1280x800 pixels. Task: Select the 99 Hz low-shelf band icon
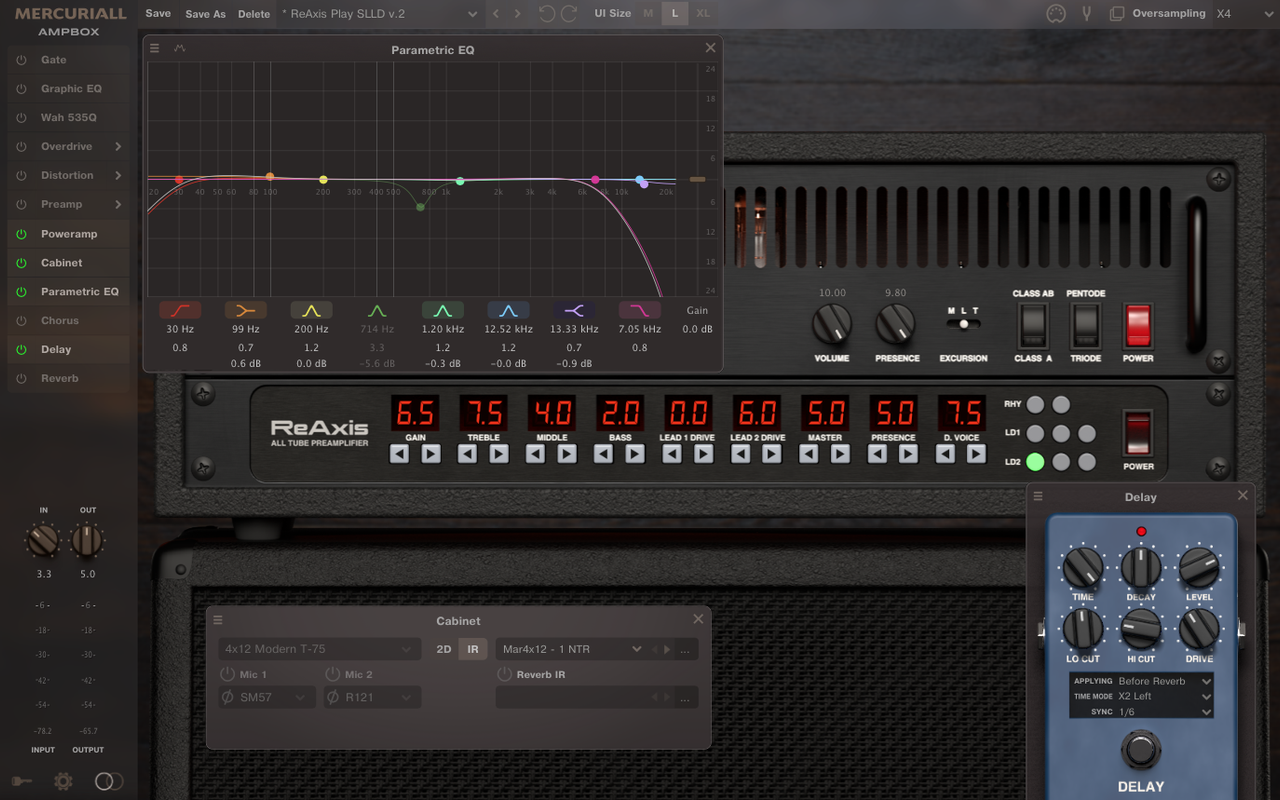246,311
